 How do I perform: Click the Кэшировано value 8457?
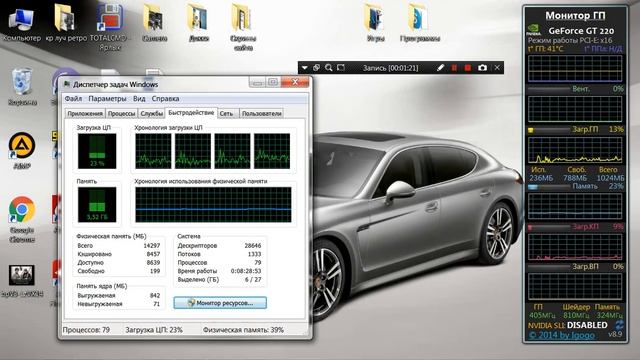click(x=153, y=254)
